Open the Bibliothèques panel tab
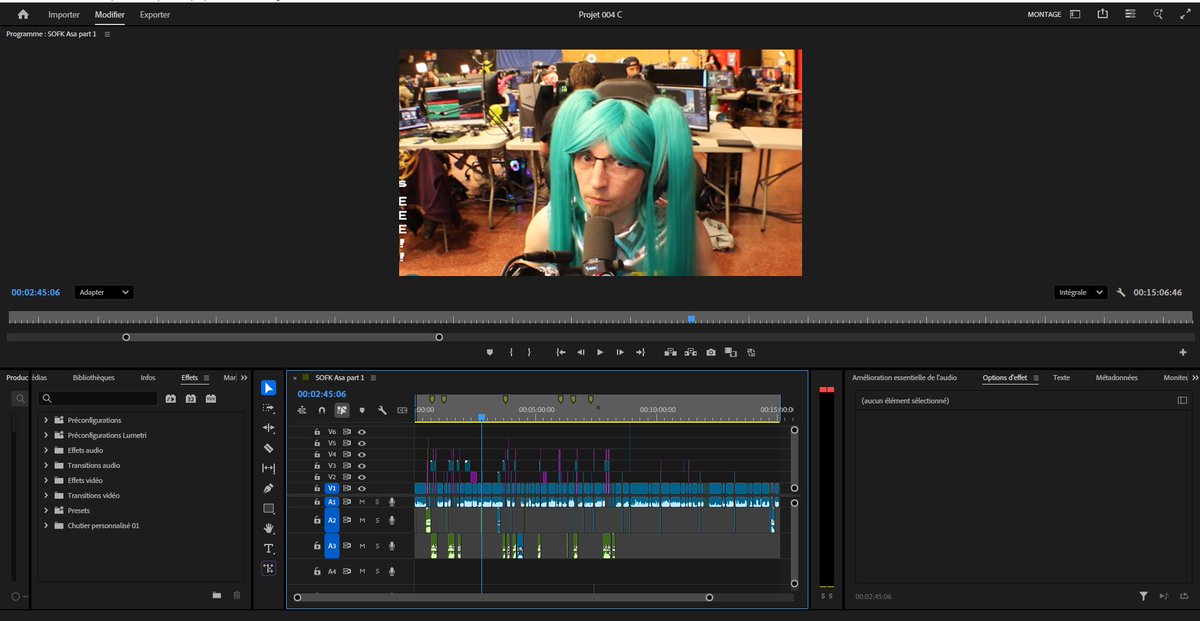 click(94, 378)
